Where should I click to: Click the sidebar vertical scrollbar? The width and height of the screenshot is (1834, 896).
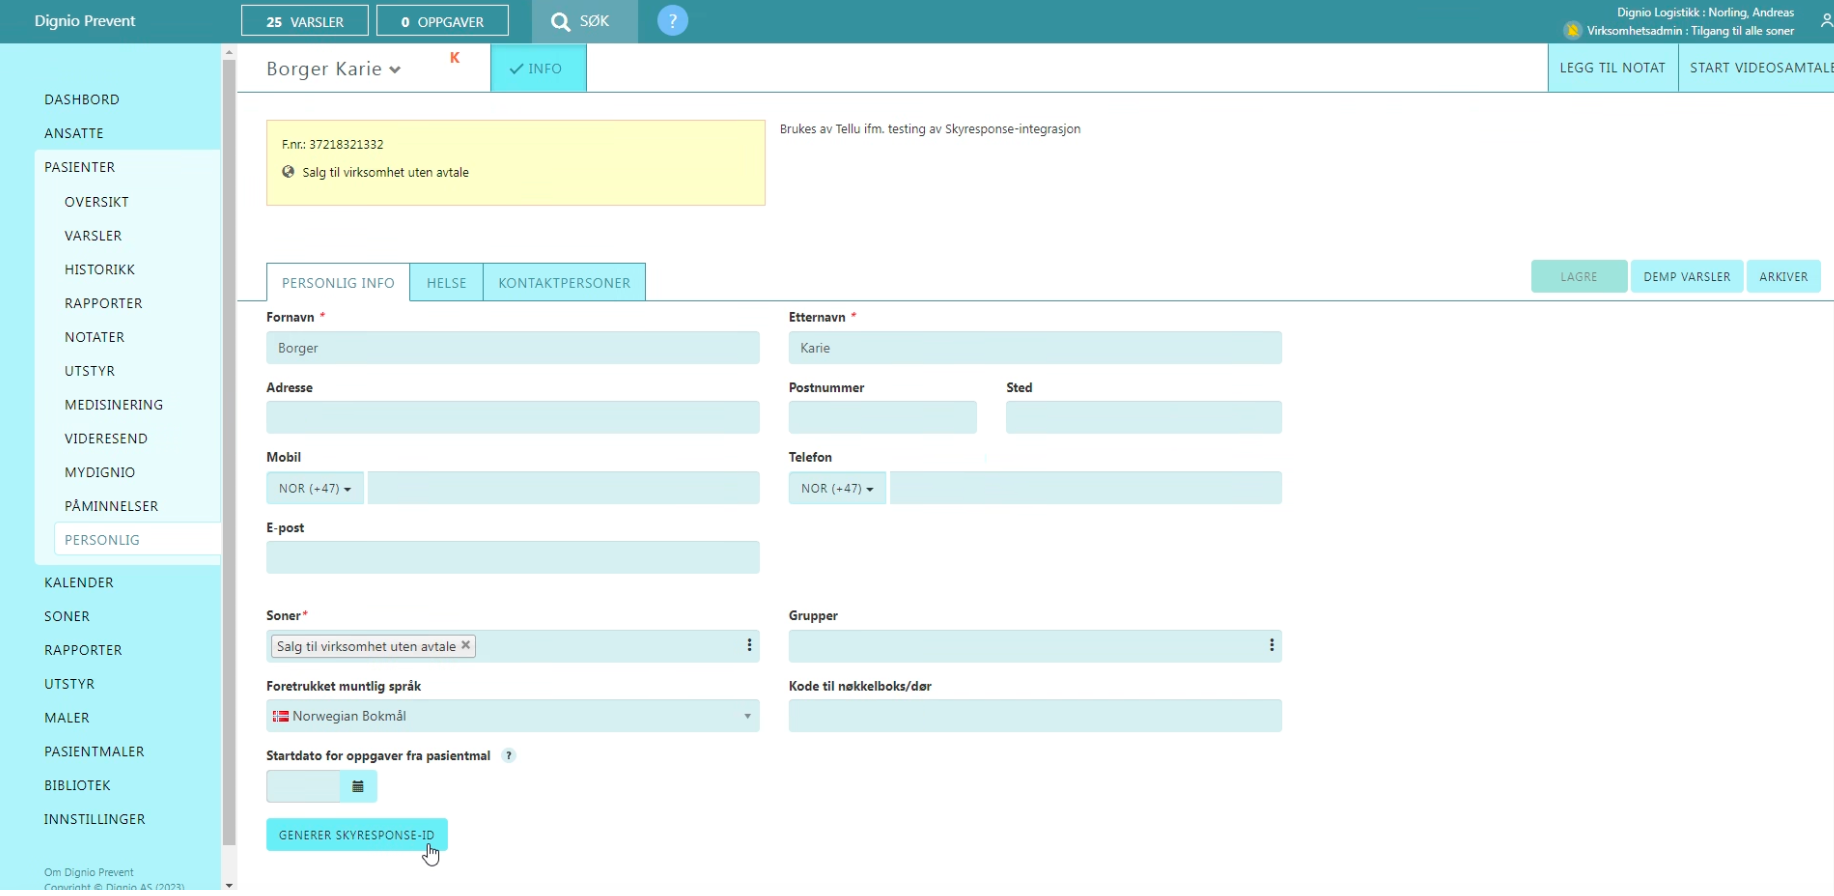coord(229,450)
